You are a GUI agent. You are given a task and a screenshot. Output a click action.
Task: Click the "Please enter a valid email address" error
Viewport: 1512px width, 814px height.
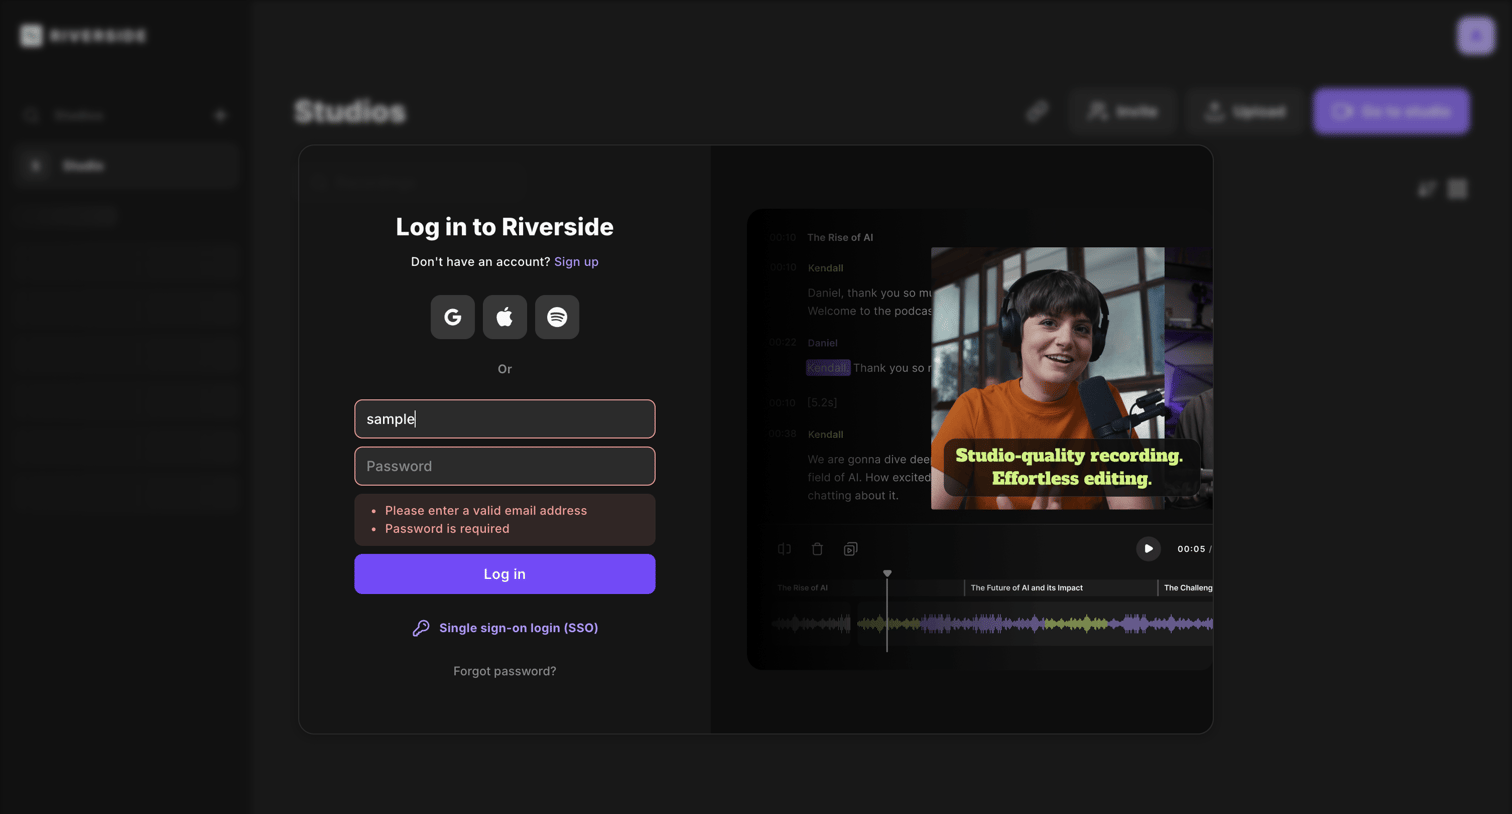(486, 511)
